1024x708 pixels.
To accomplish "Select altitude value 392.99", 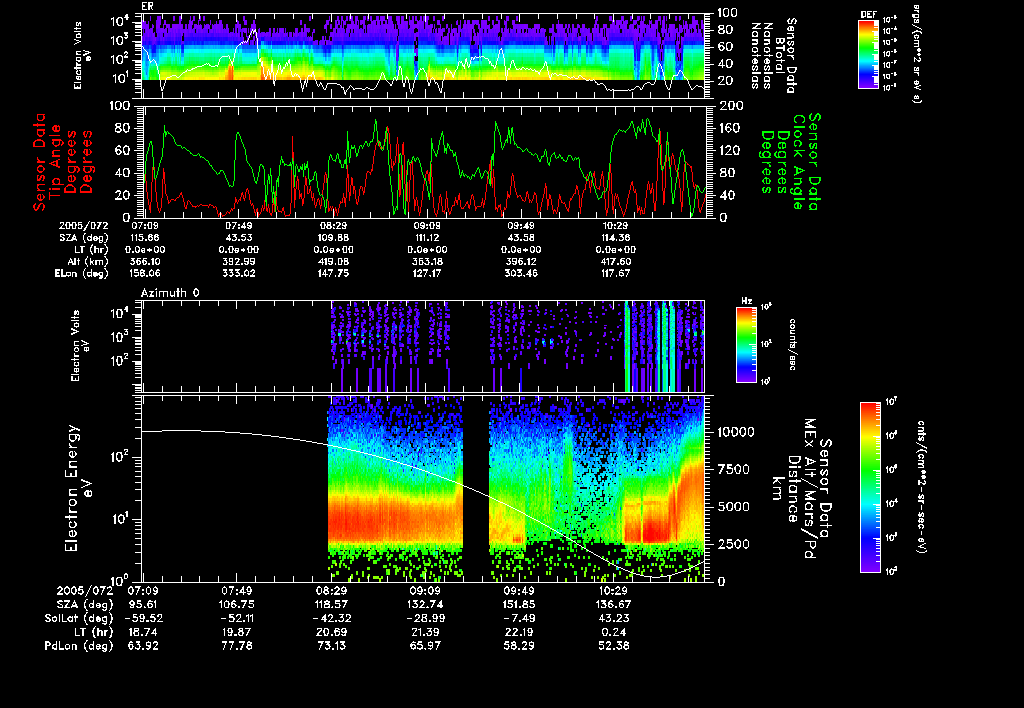I will 240,261.
